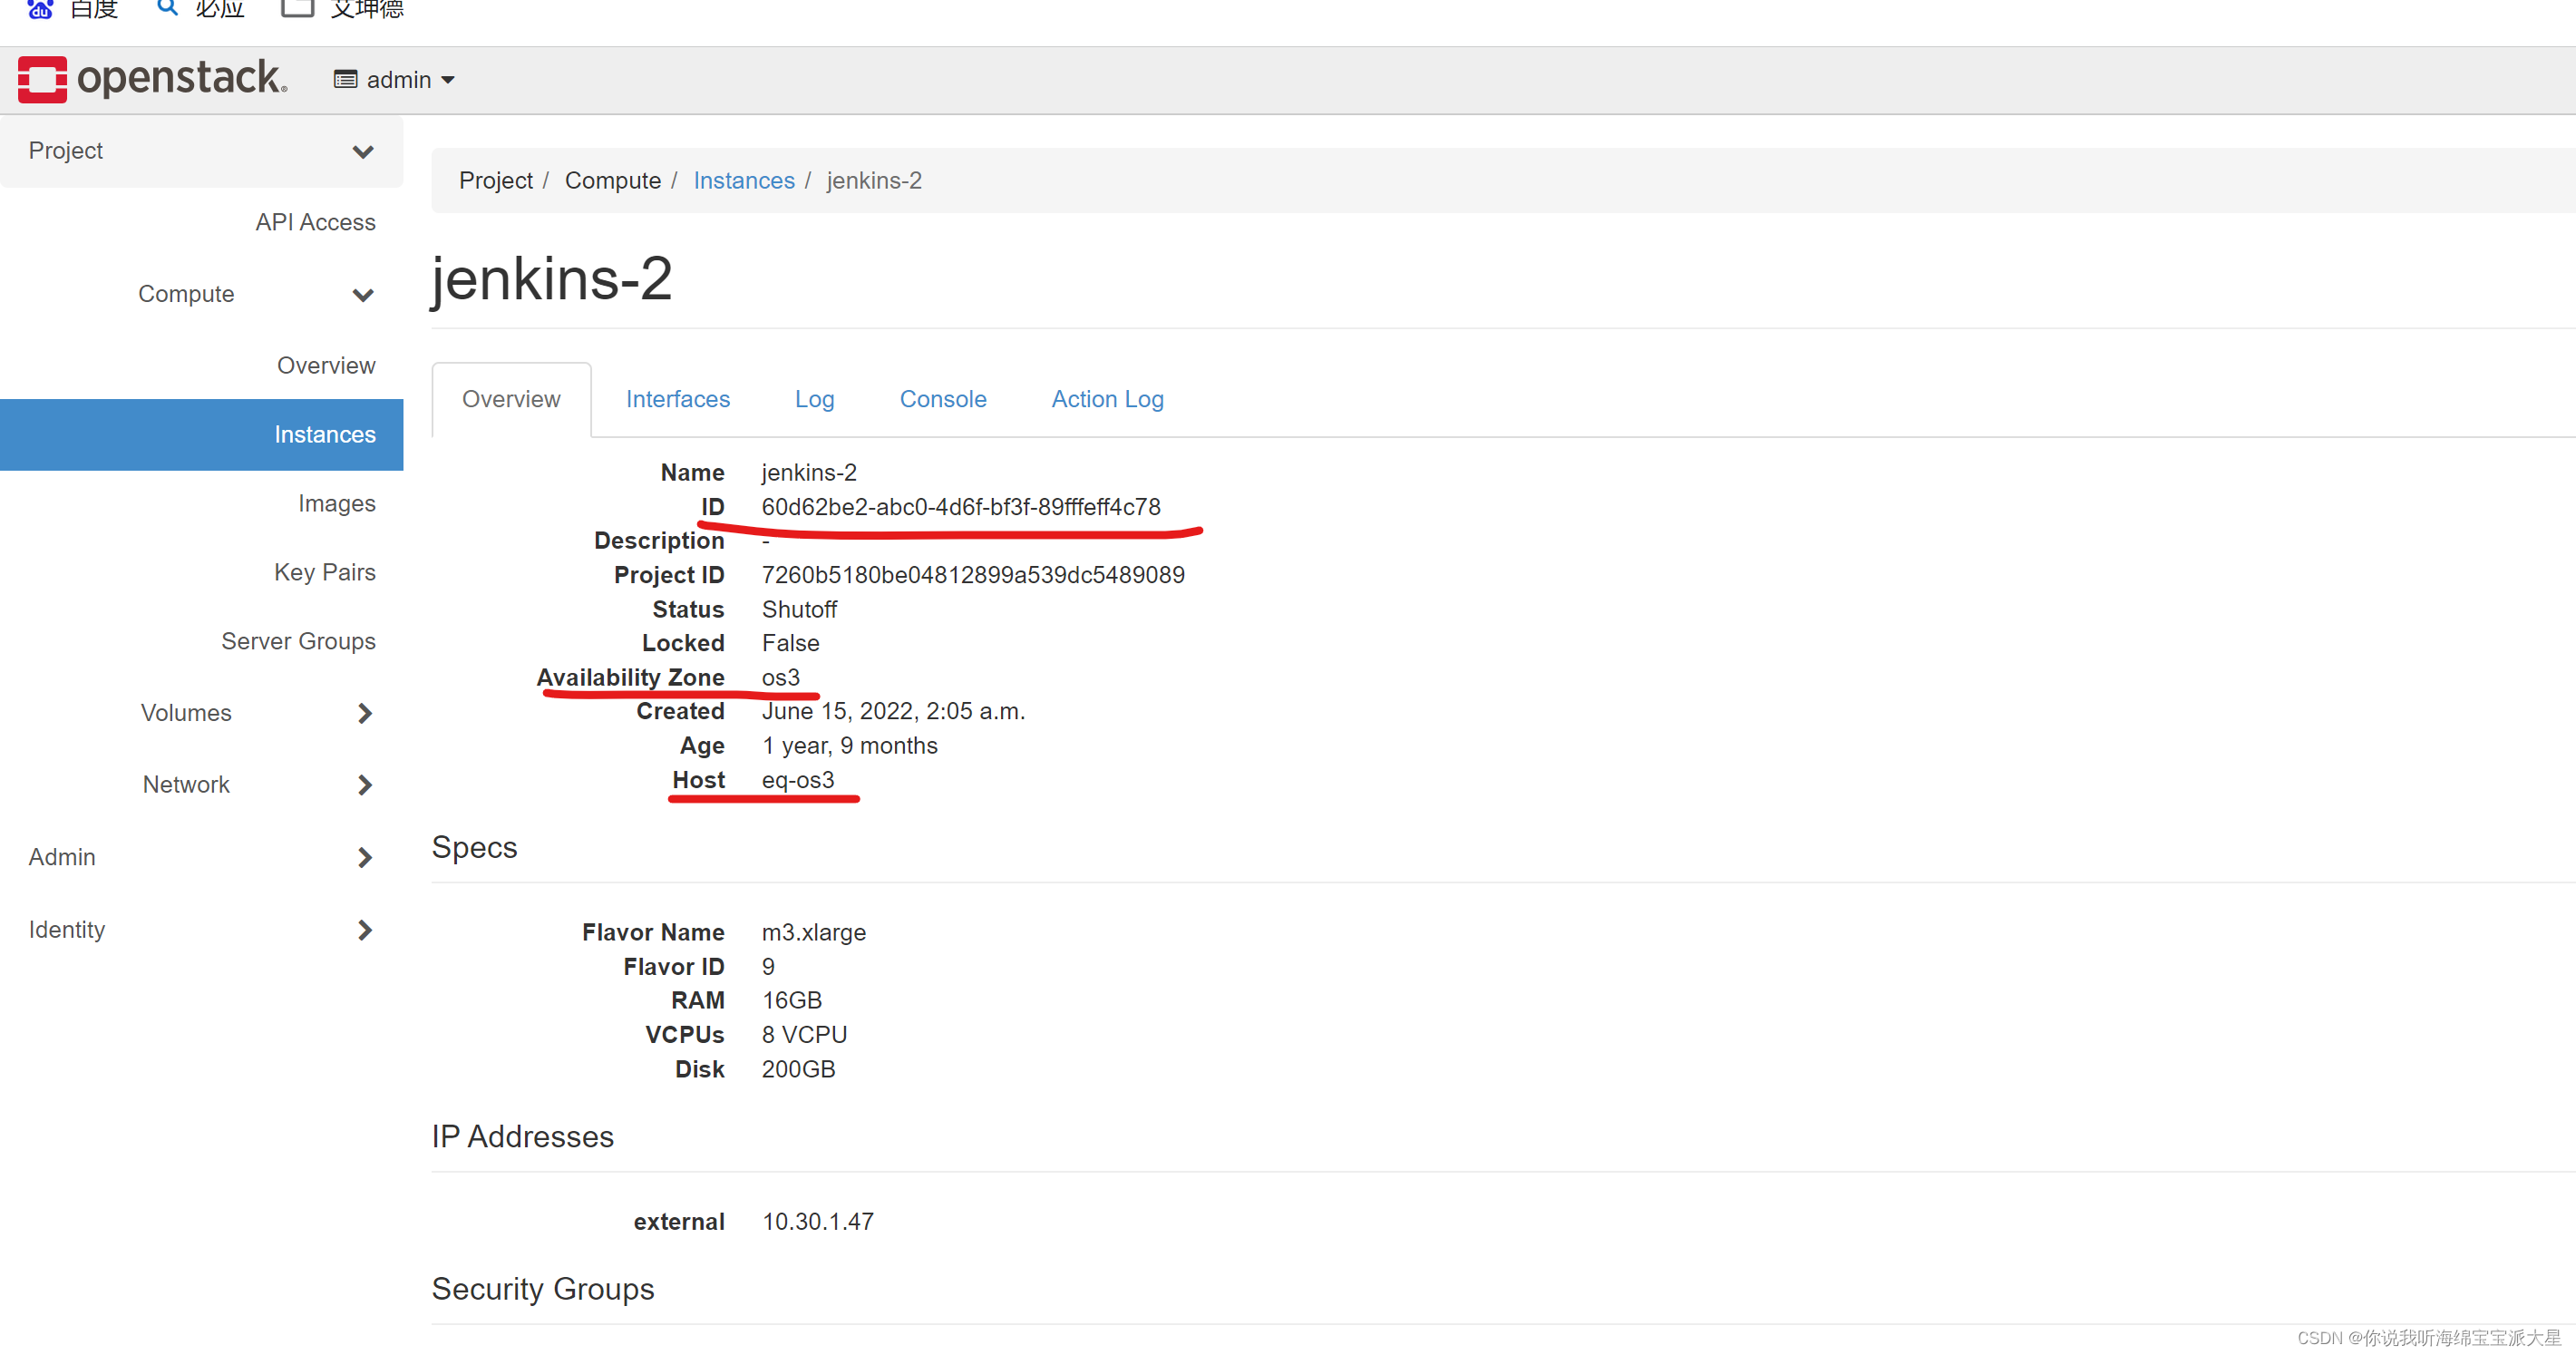Switch to the Console tab

pyautogui.click(x=942, y=399)
